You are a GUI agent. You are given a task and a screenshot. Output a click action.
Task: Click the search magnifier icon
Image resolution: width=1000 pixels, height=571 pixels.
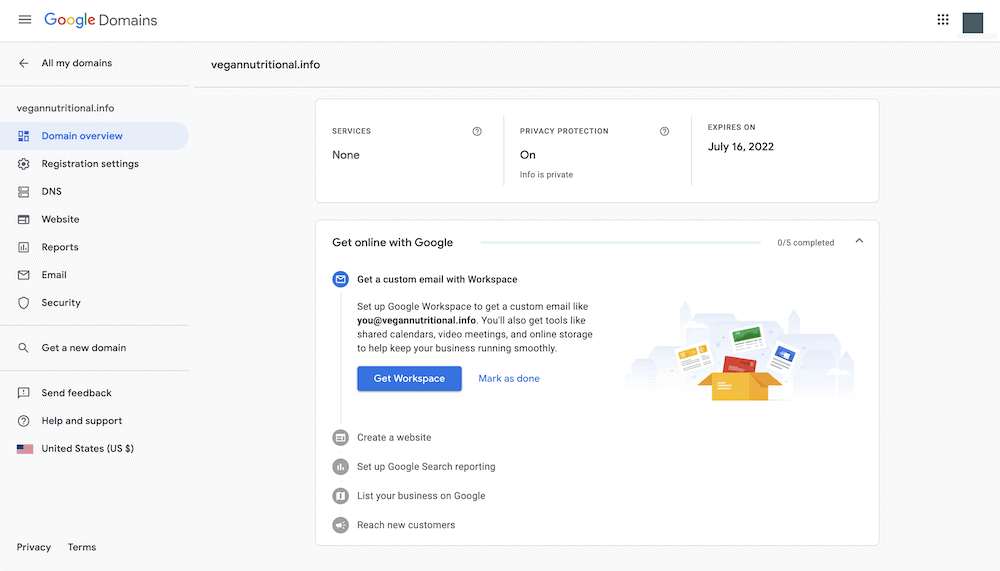[24, 348]
